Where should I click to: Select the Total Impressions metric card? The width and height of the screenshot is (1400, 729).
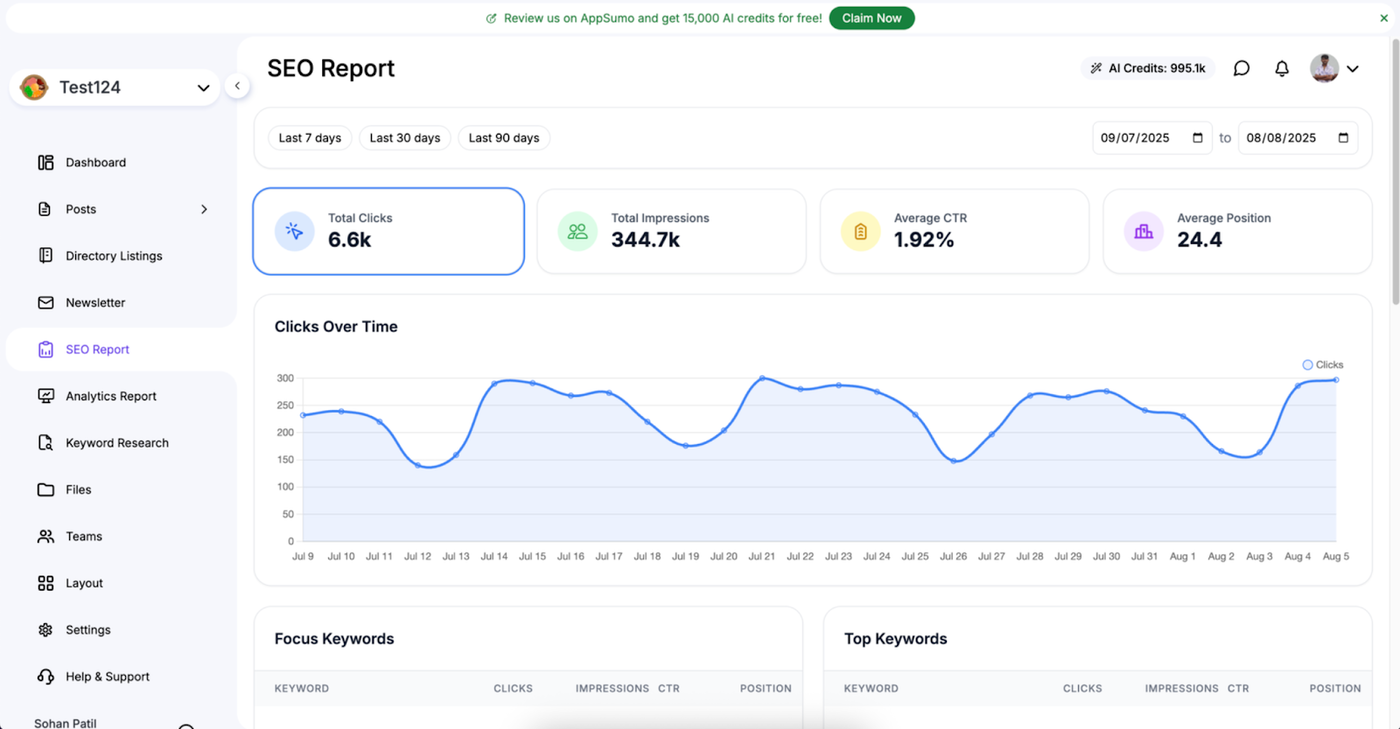pyautogui.click(x=671, y=231)
